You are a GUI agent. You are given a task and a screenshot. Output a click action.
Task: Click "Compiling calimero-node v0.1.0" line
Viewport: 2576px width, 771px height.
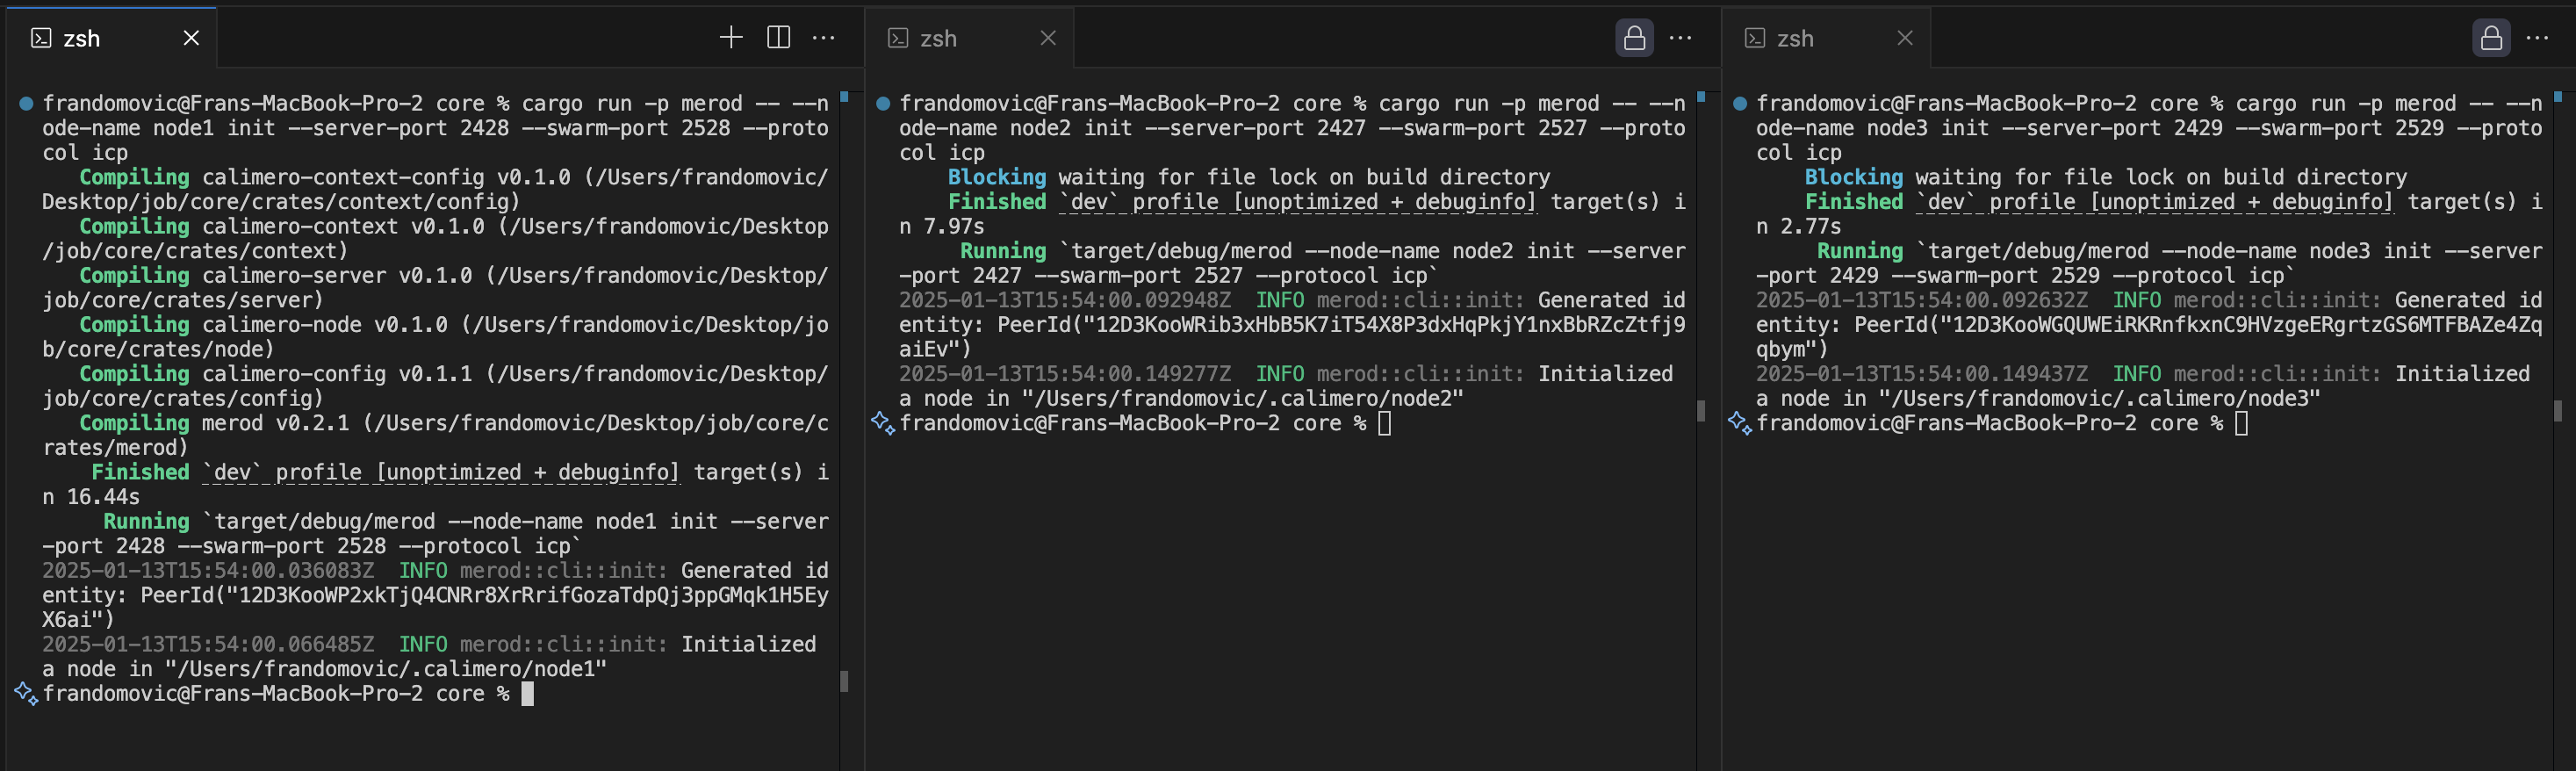coord(435,336)
